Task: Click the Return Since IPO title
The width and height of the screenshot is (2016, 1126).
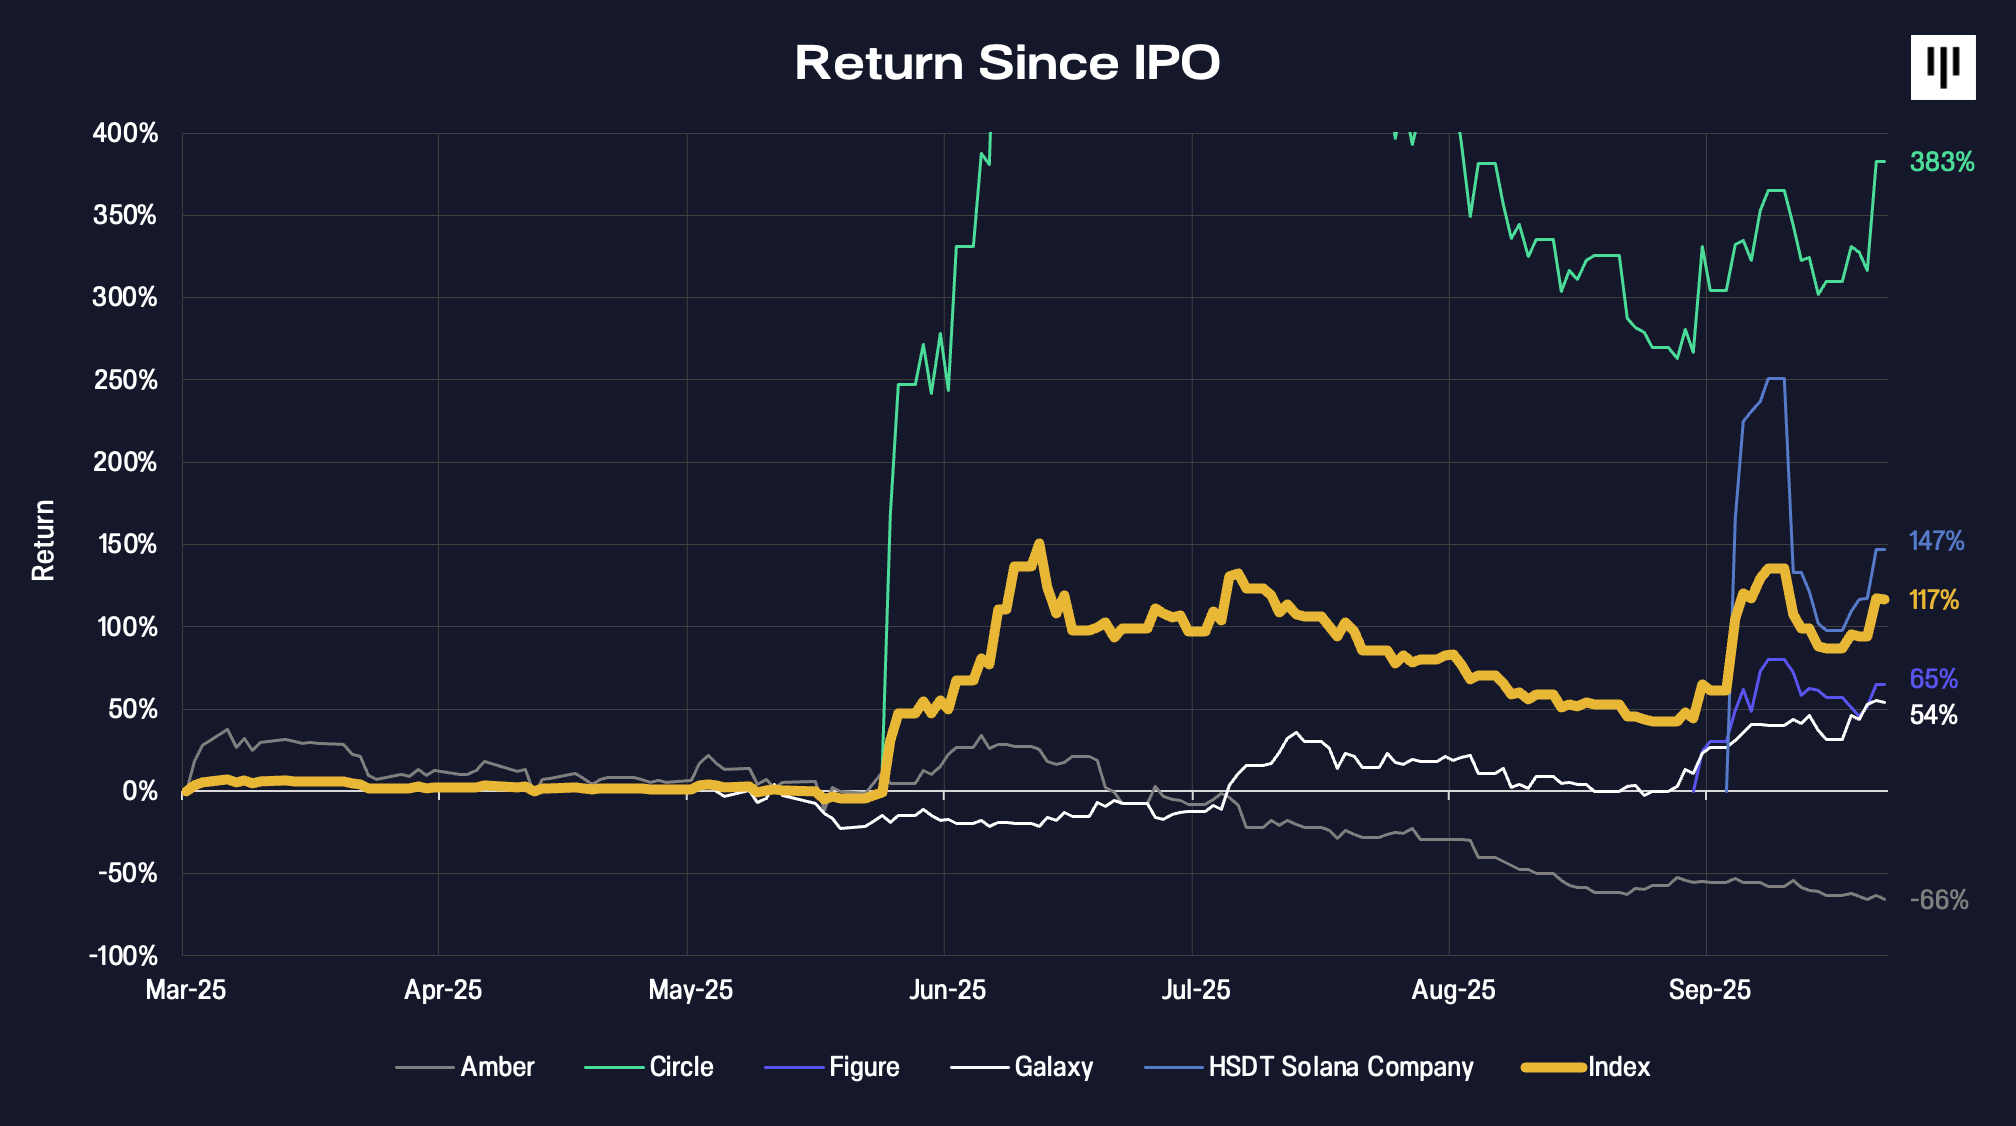Action: point(1007,63)
